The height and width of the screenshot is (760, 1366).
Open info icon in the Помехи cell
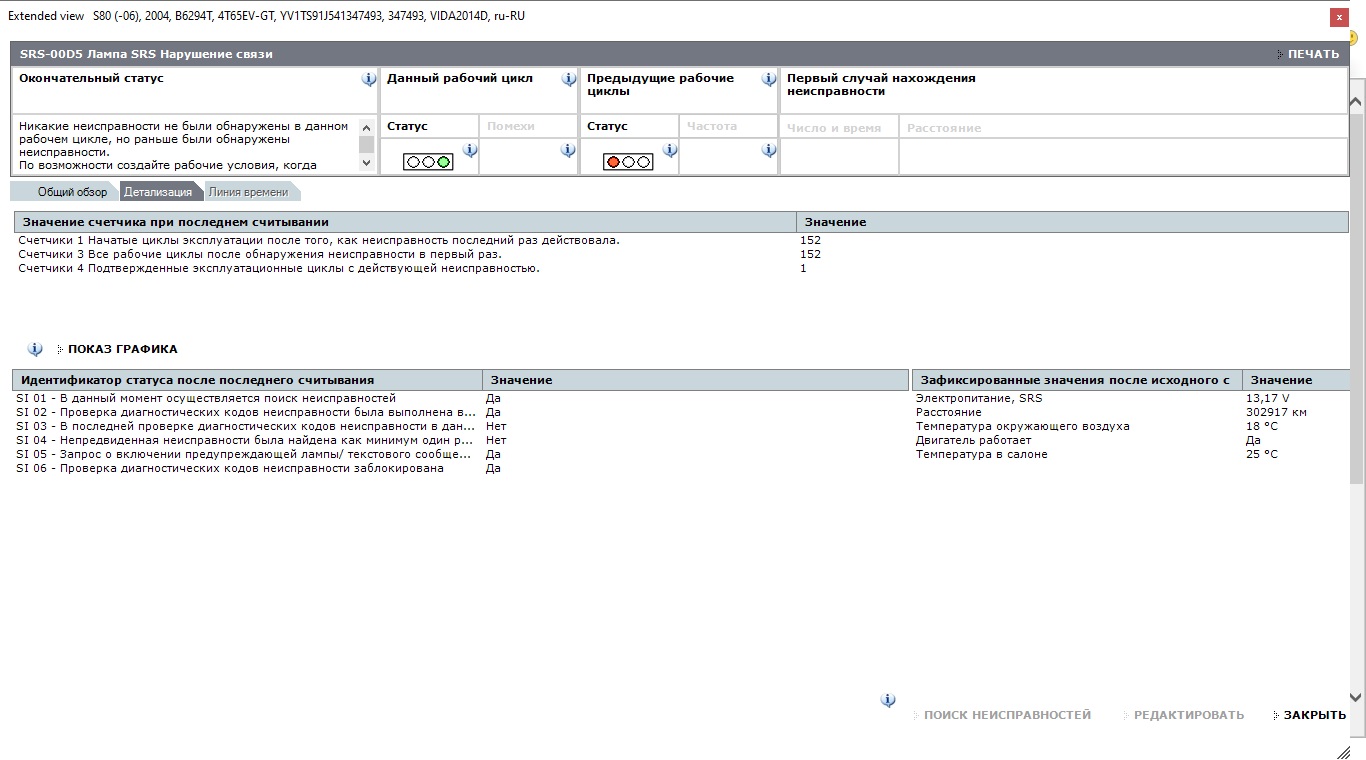coord(568,151)
